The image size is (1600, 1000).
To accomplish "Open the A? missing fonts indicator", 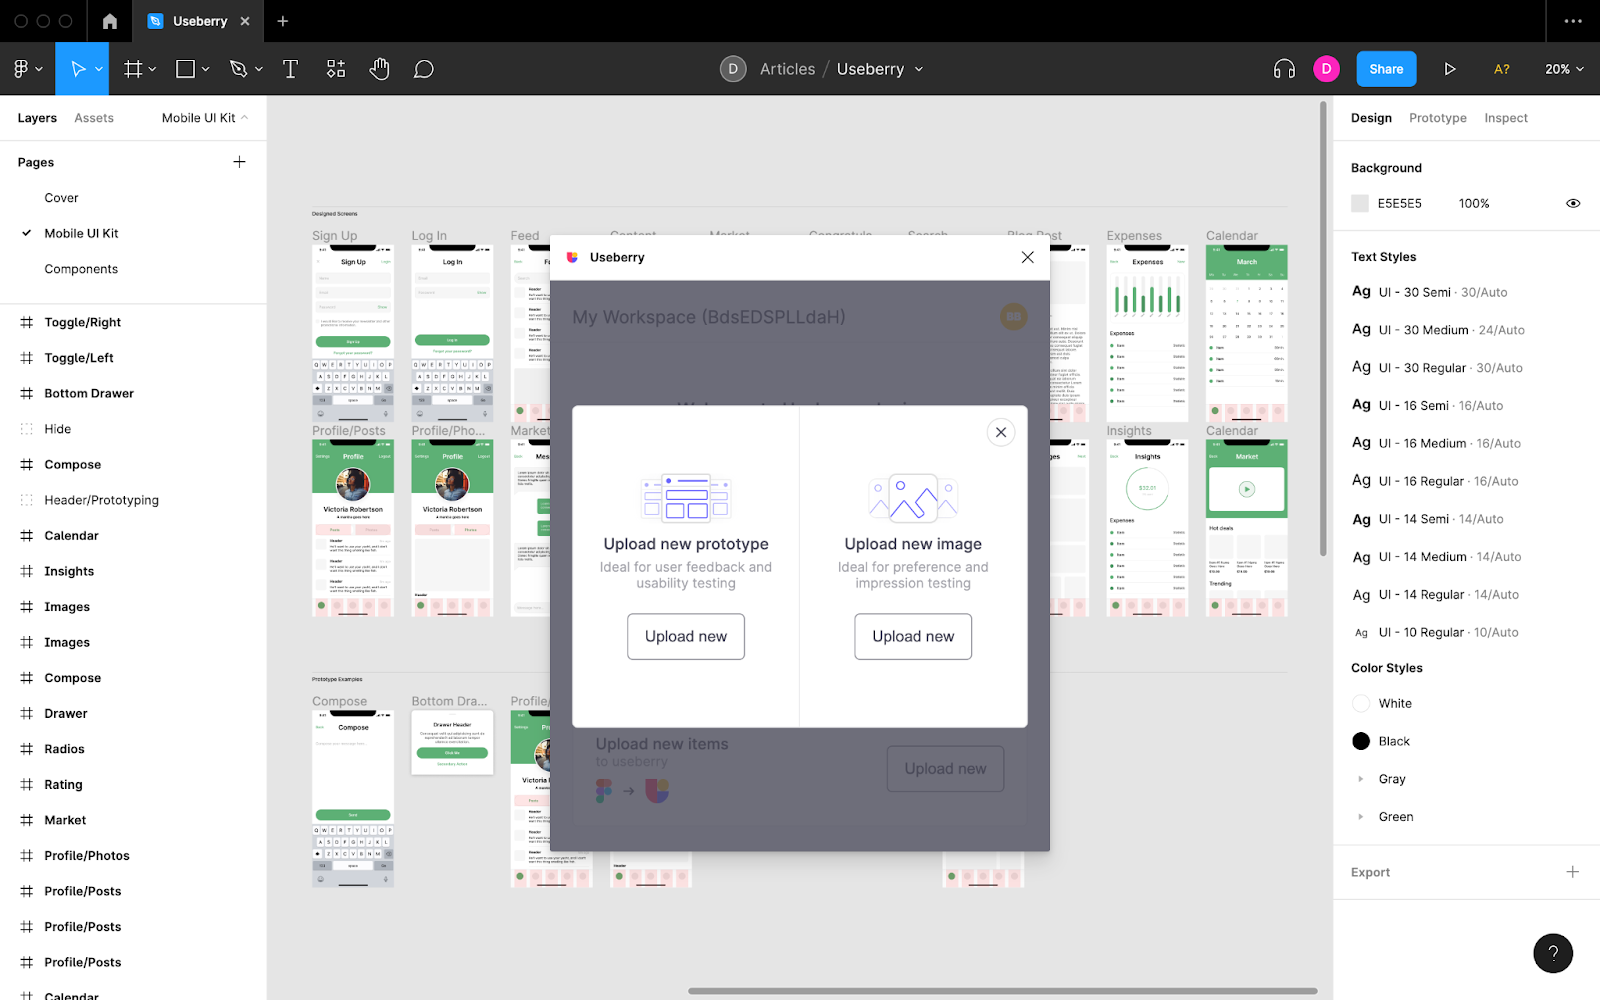I will point(1502,69).
